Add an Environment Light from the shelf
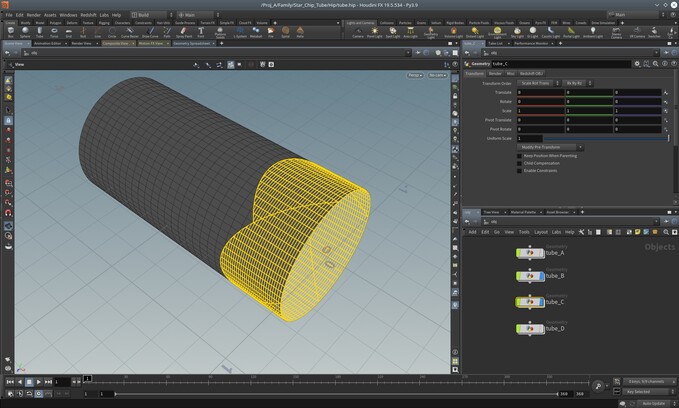 (x=497, y=32)
